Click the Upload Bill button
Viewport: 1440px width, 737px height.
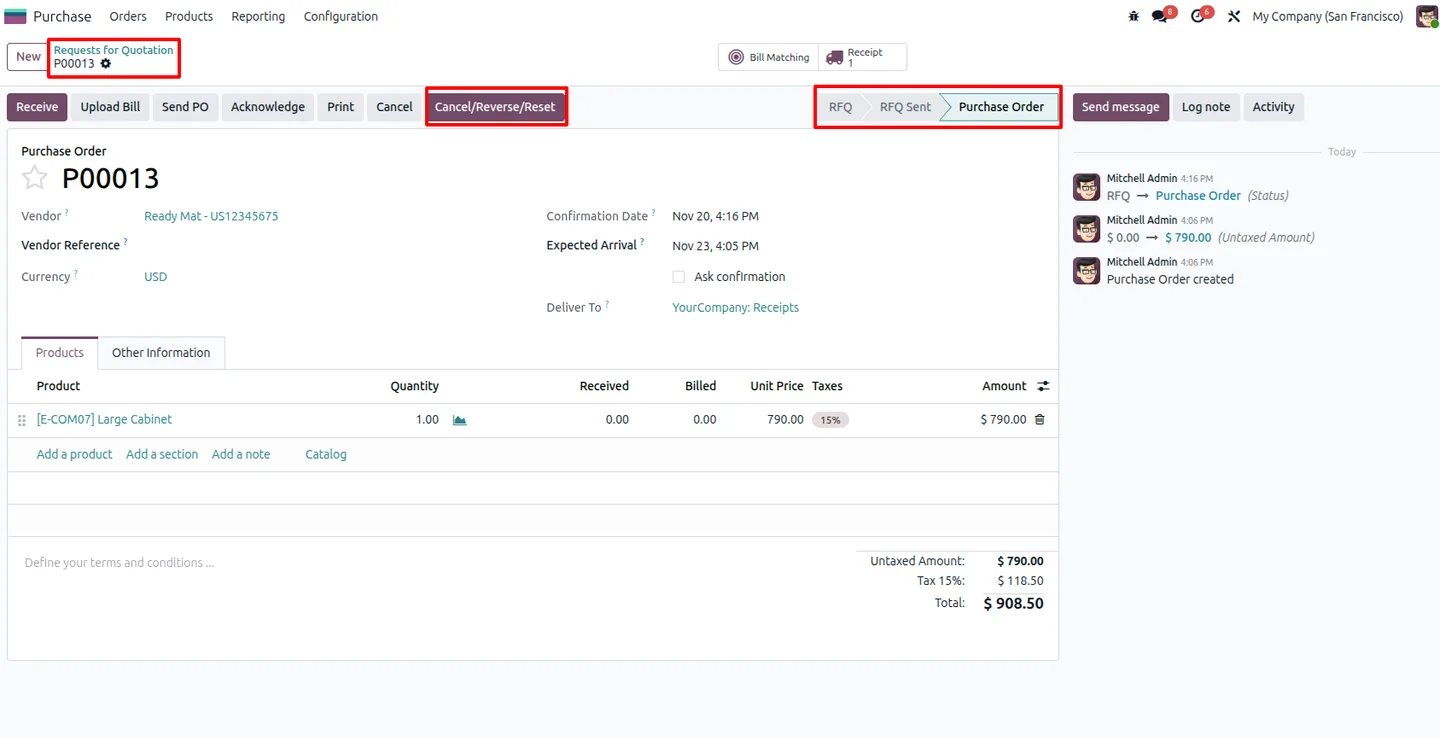110,107
